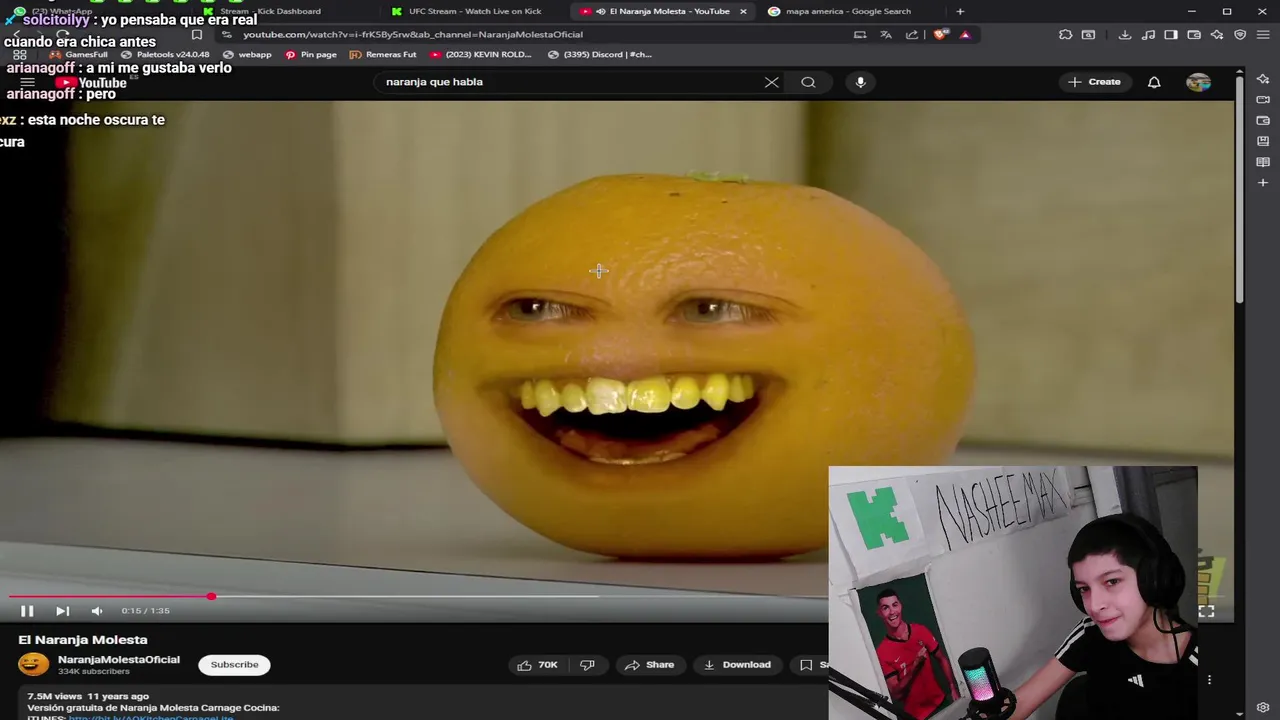The image size is (1280, 720).
Task: Clear the YouTube search query
Action: pos(771,82)
